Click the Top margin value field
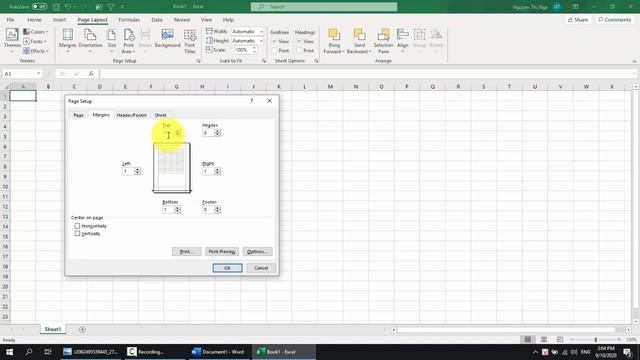640x360 pixels. click(x=169, y=133)
